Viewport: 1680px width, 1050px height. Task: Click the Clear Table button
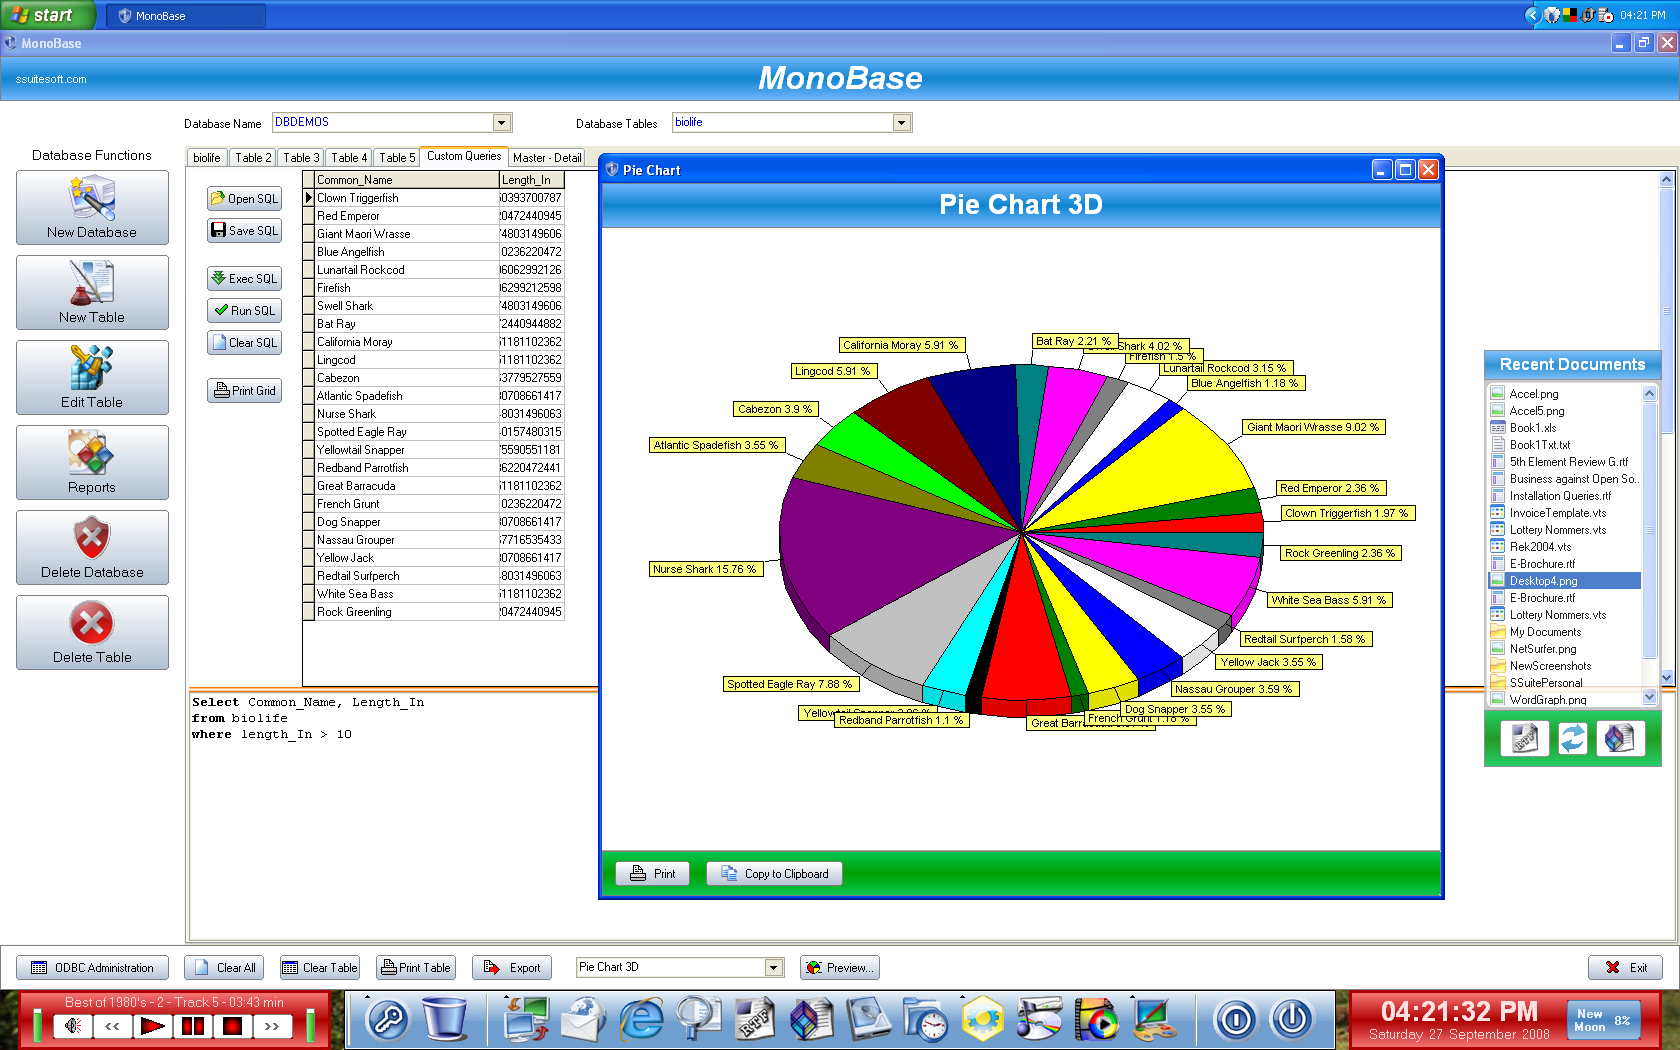[319, 968]
